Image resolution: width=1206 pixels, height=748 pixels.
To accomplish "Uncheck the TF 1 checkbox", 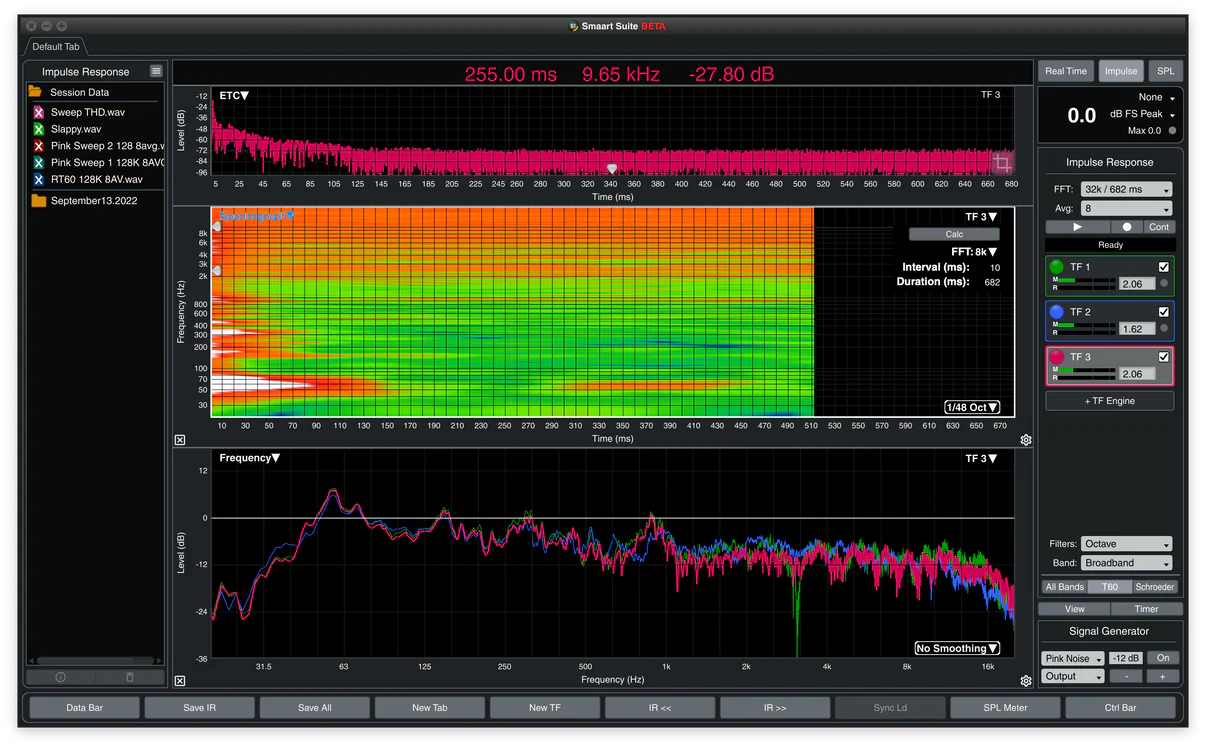I will tap(1163, 267).
